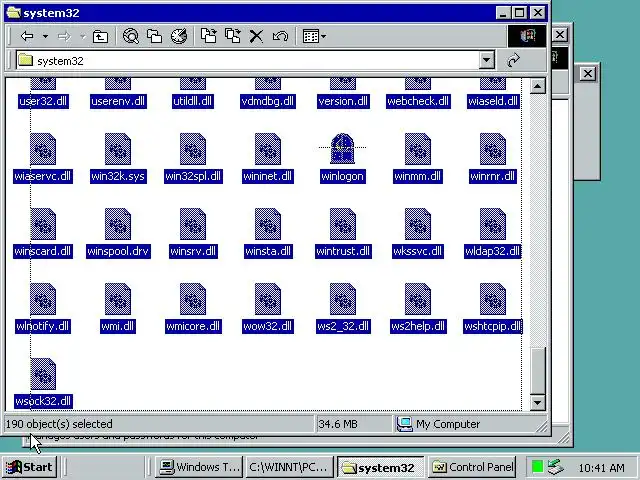The height and width of the screenshot is (480, 640).
Task: Click the wkssvc.dll file name
Action: point(418,251)
